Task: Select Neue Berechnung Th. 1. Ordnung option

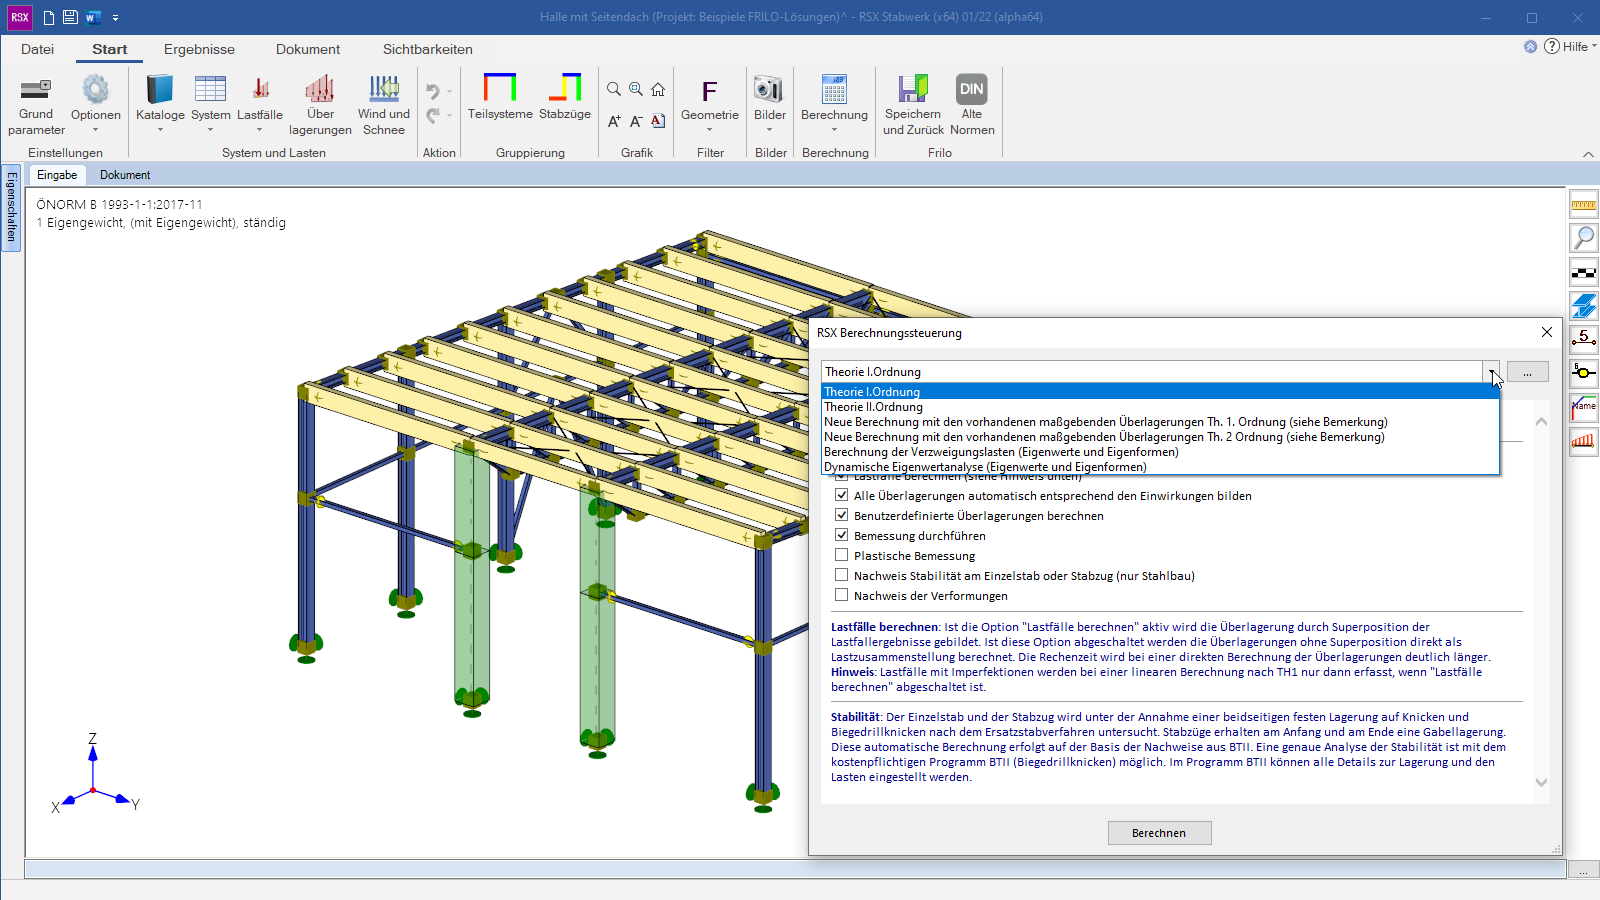Action: [1160, 422]
